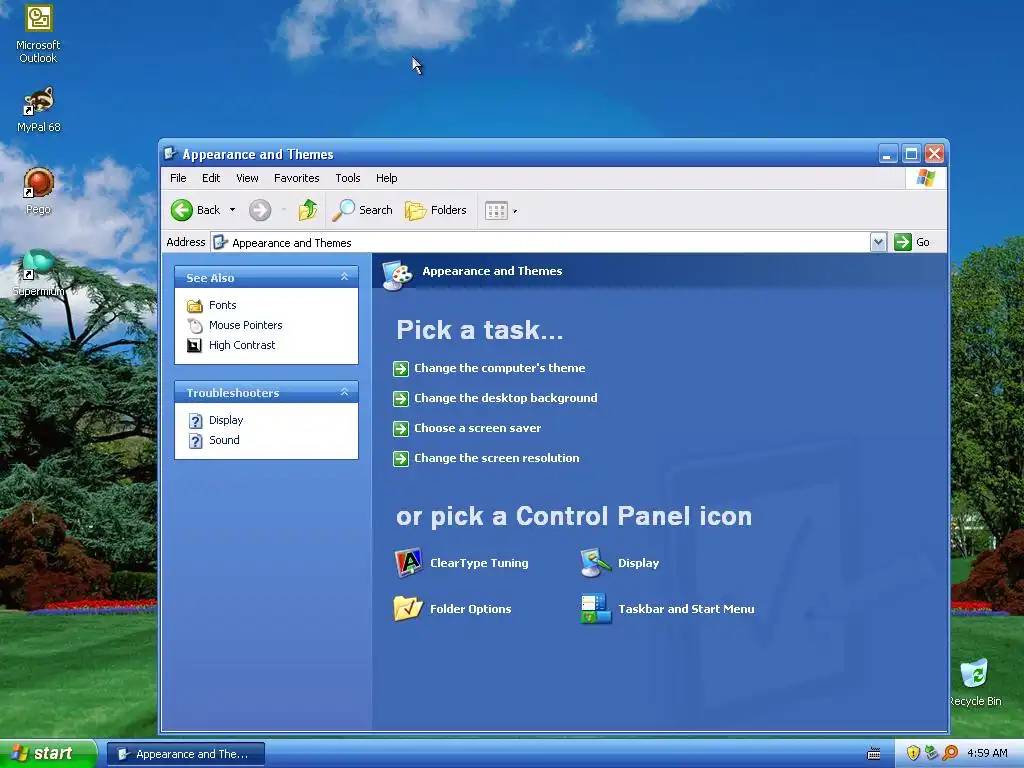
Task: Click the yellow security shield tray icon
Action: [x=913, y=753]
